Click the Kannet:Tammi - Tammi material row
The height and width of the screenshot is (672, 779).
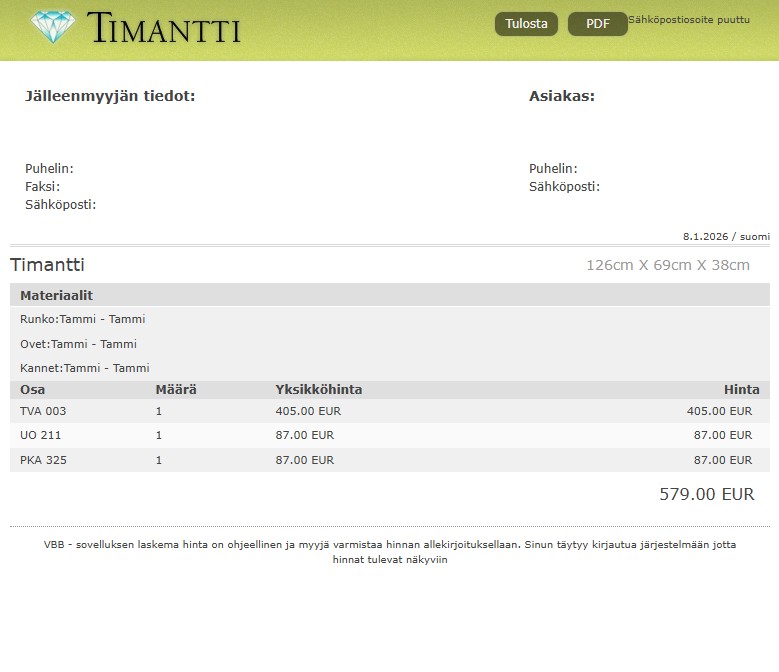85,368
